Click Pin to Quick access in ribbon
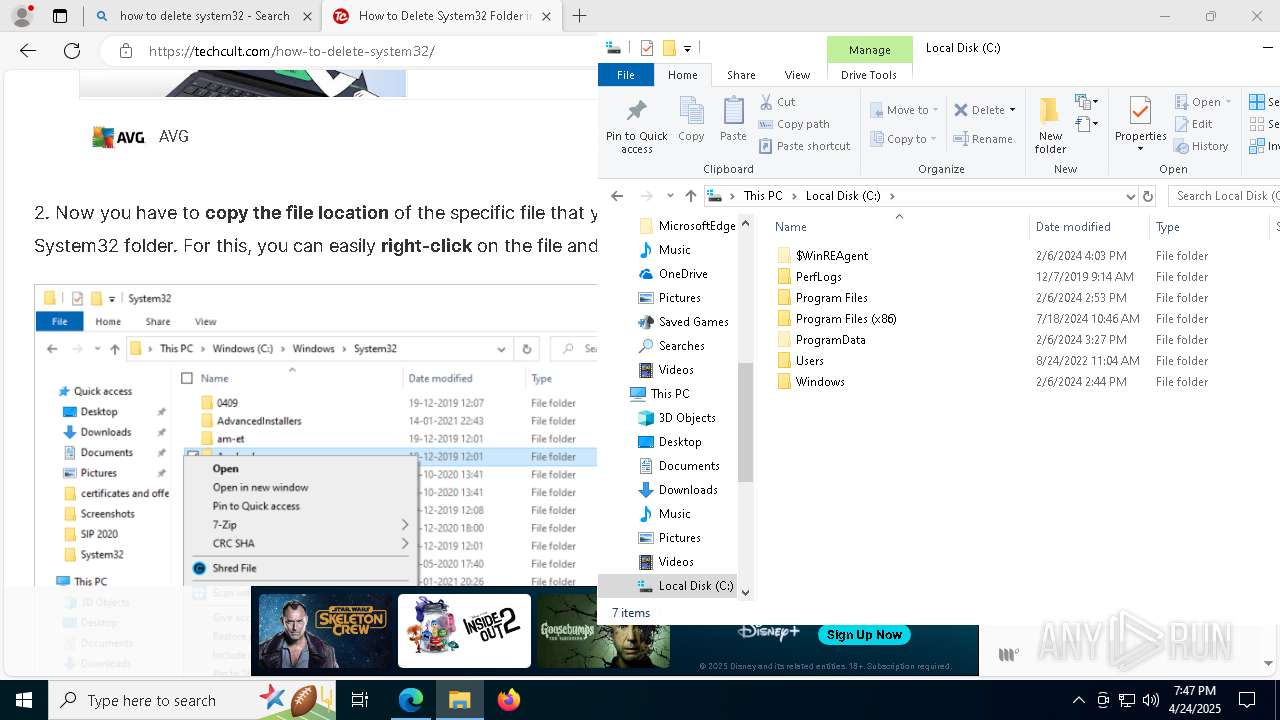Viewport: 1280px width, 720px height. point(636,125)
